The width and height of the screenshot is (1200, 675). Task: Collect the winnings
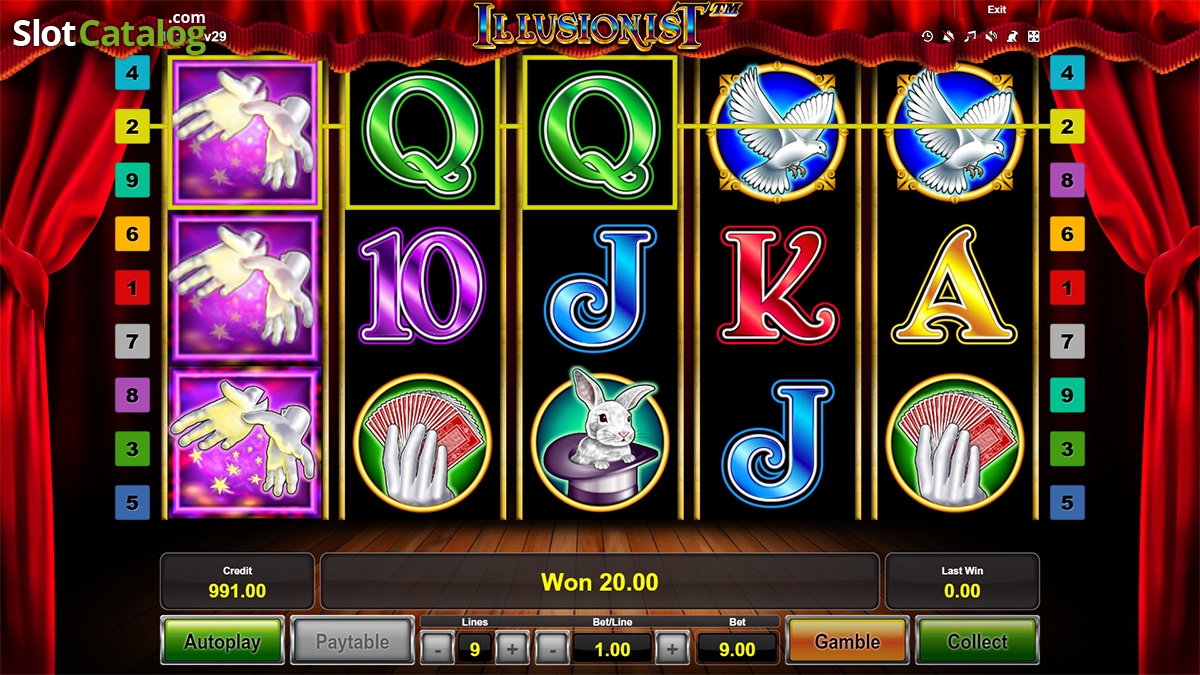pyautogui.click(x=978, y=642)
